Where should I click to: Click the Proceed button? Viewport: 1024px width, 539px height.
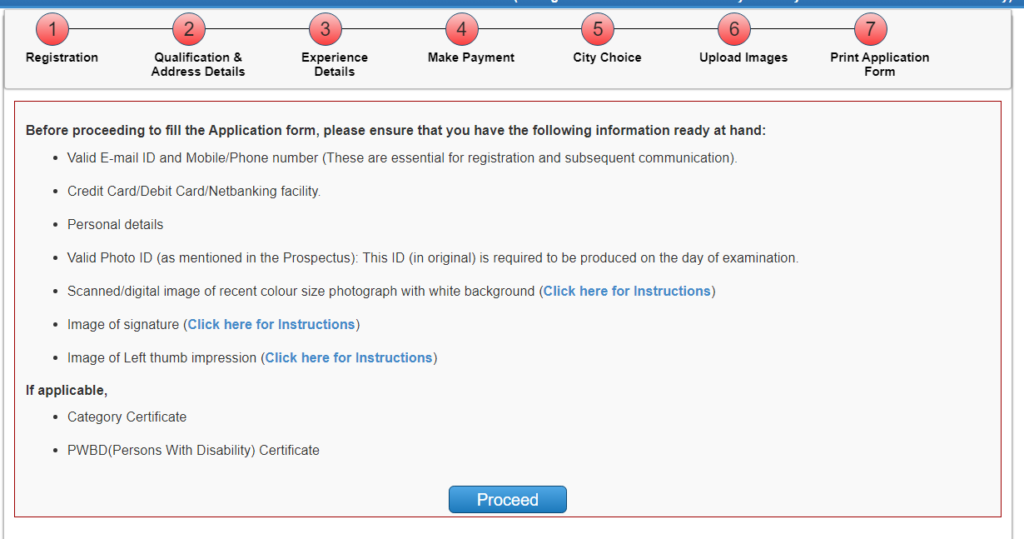pyautogui.click(x=507, y=500)
